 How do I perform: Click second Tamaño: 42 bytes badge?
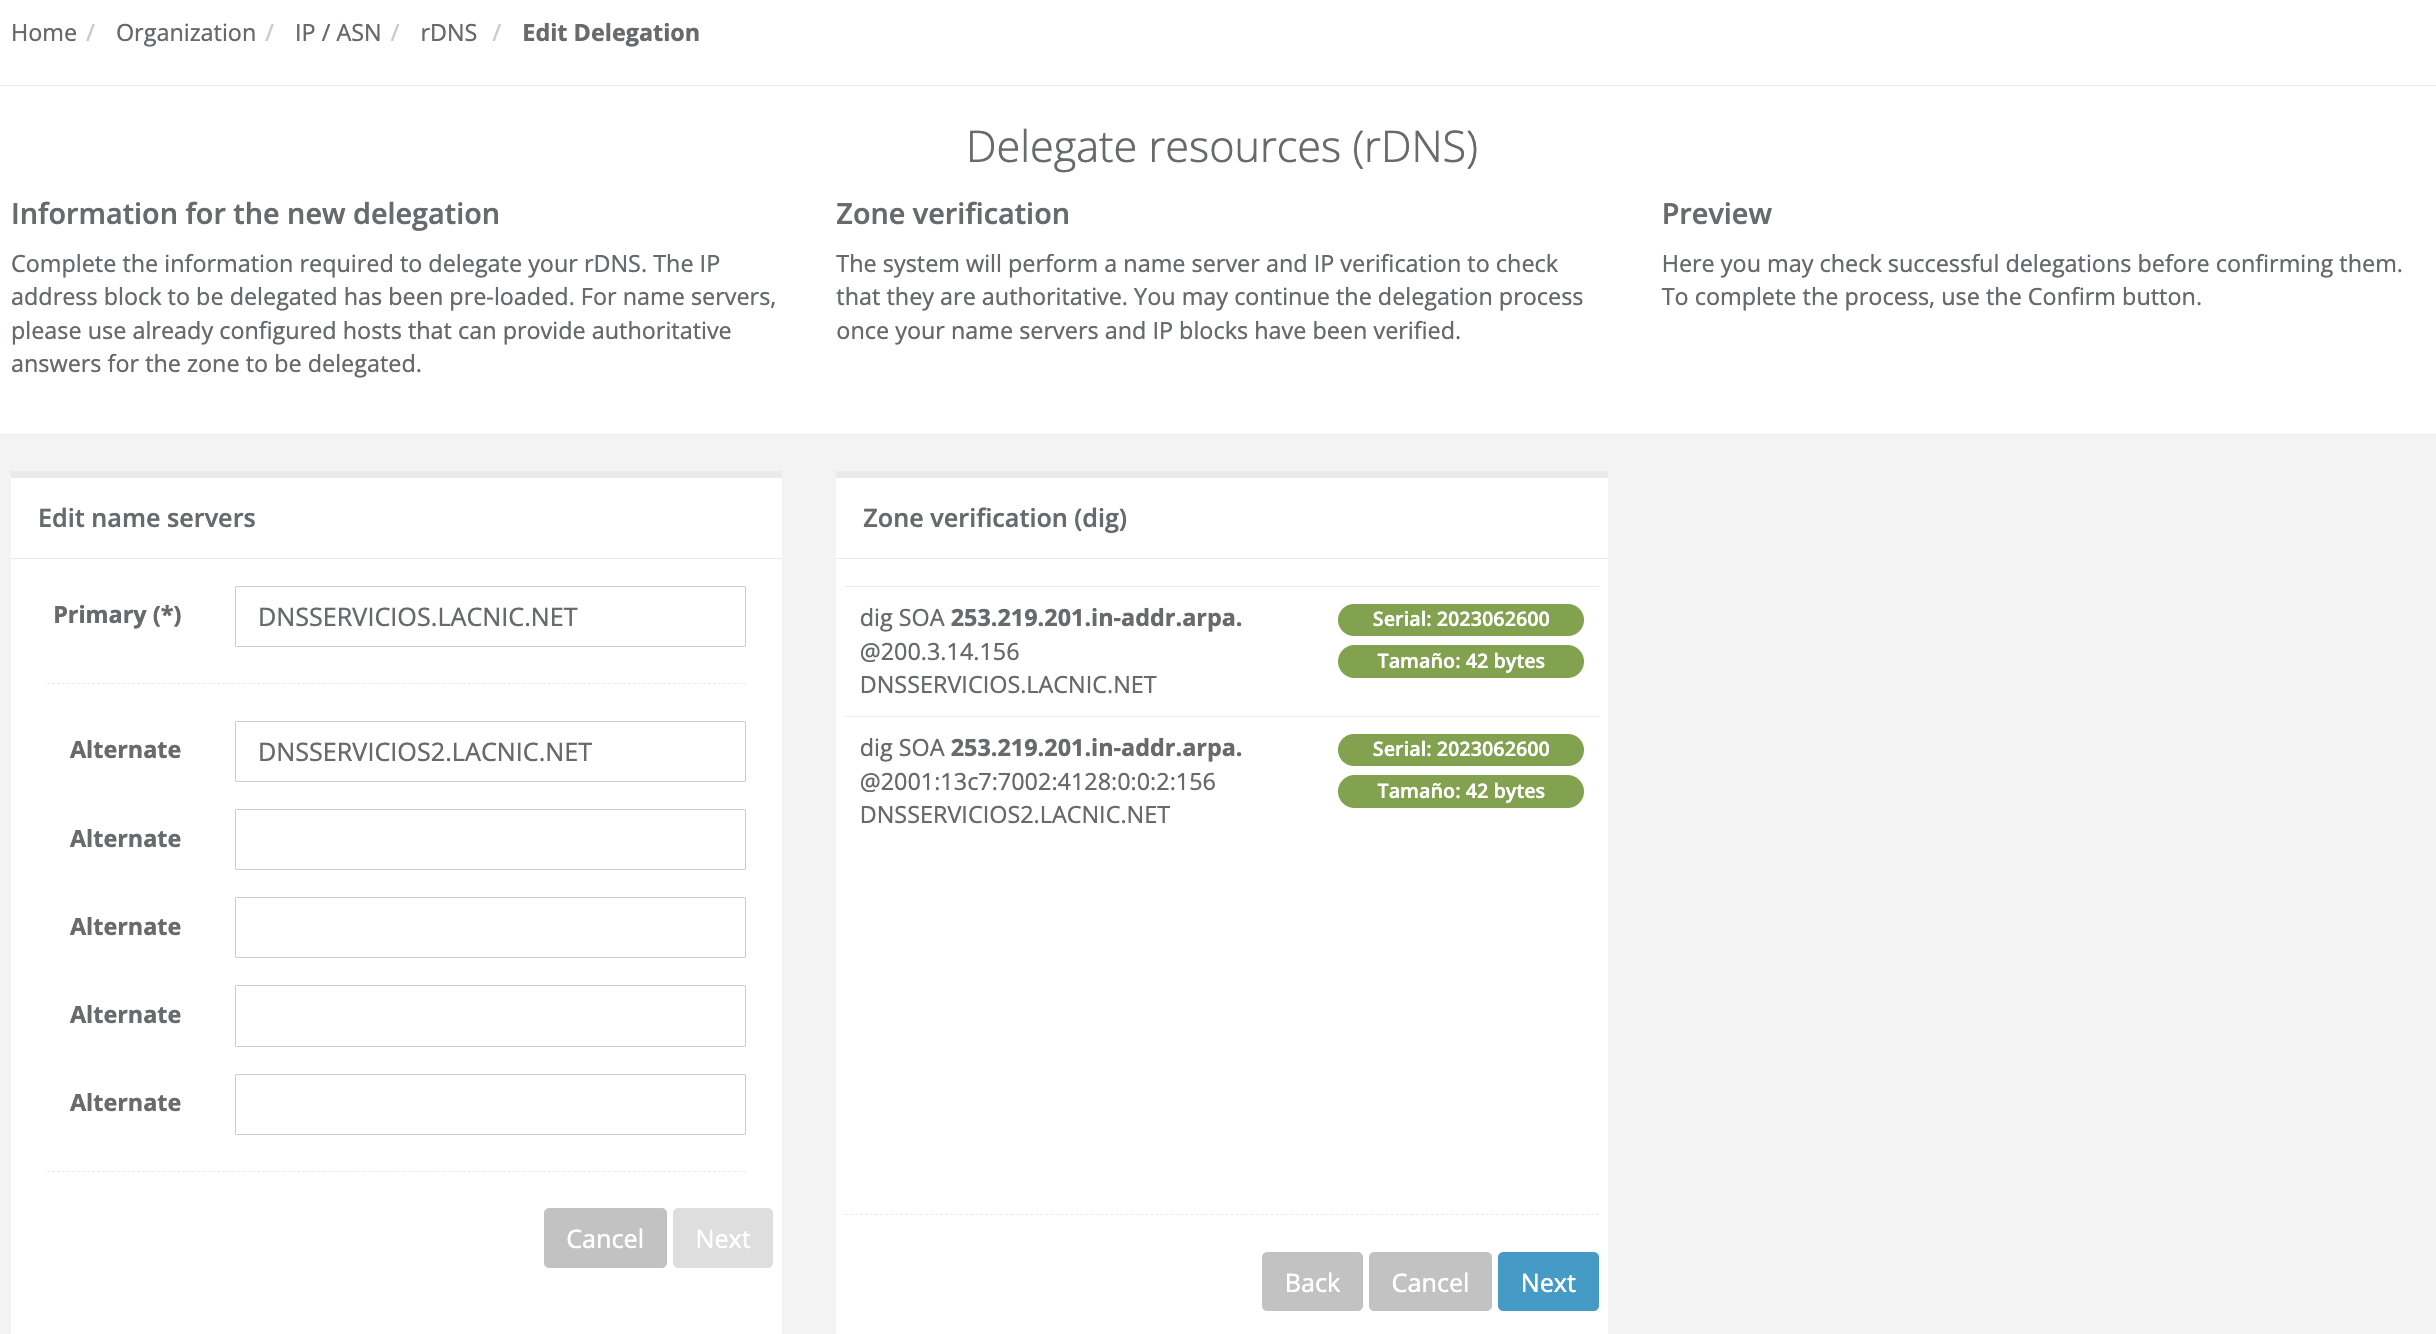(x=1460, y=791)
